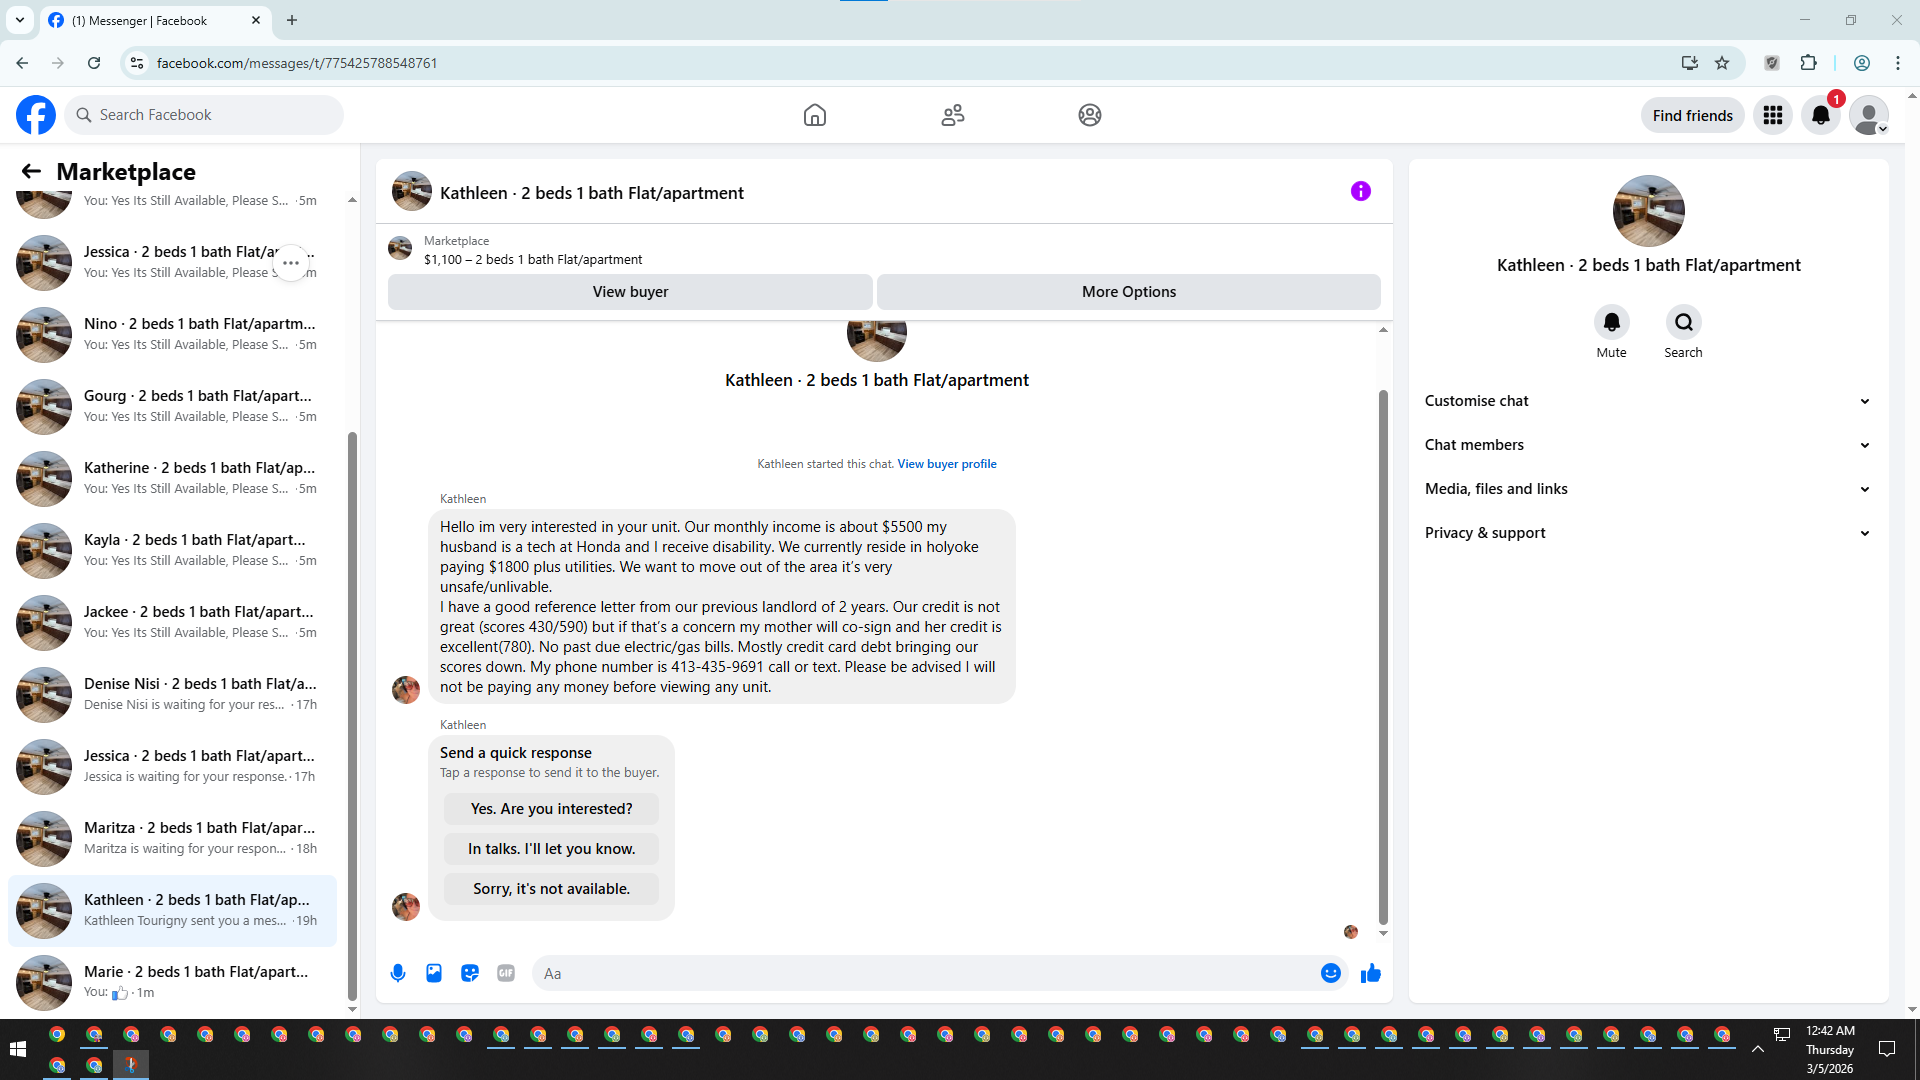The width and height of the screenshot is (1920, 1080).
Task: Expand the Customise chat section
Action: (x=1648, y=401)
